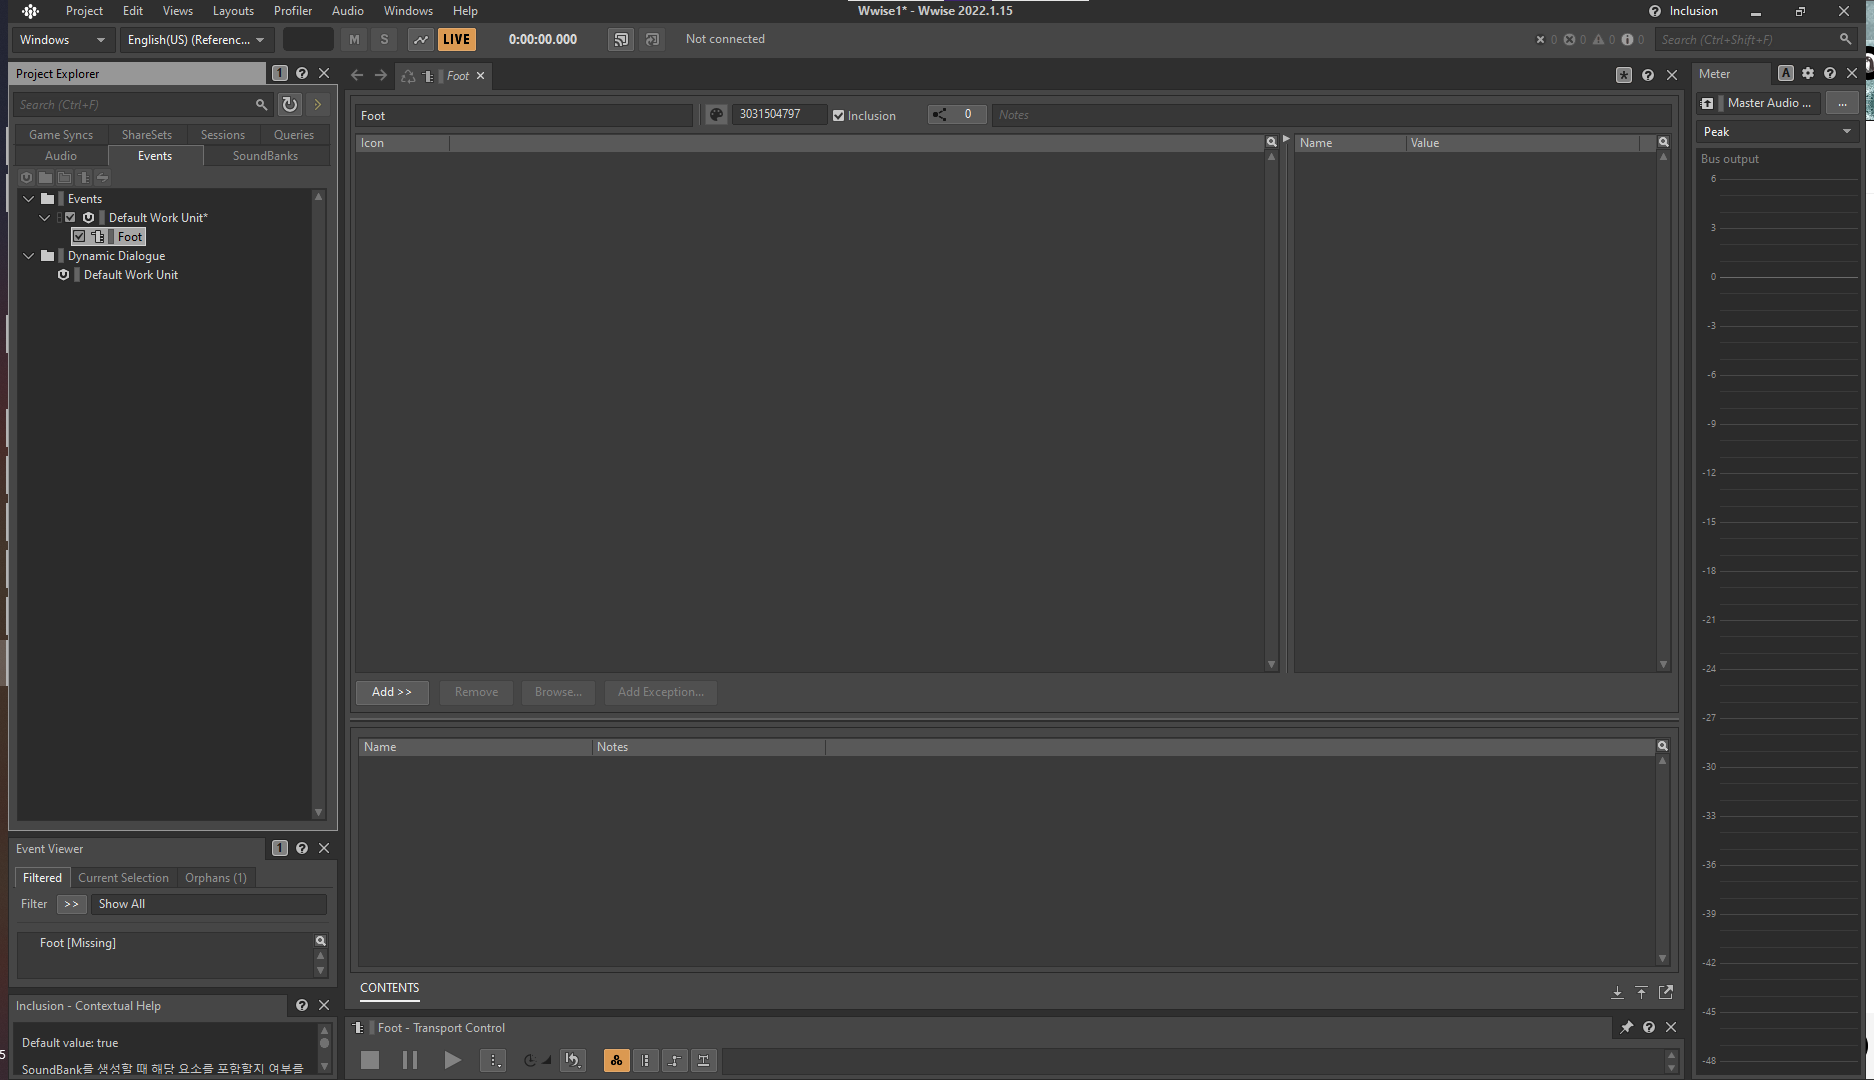Open the Peak meter type dropdown
The image size is (1874, 1080).
pos(1777,131)
